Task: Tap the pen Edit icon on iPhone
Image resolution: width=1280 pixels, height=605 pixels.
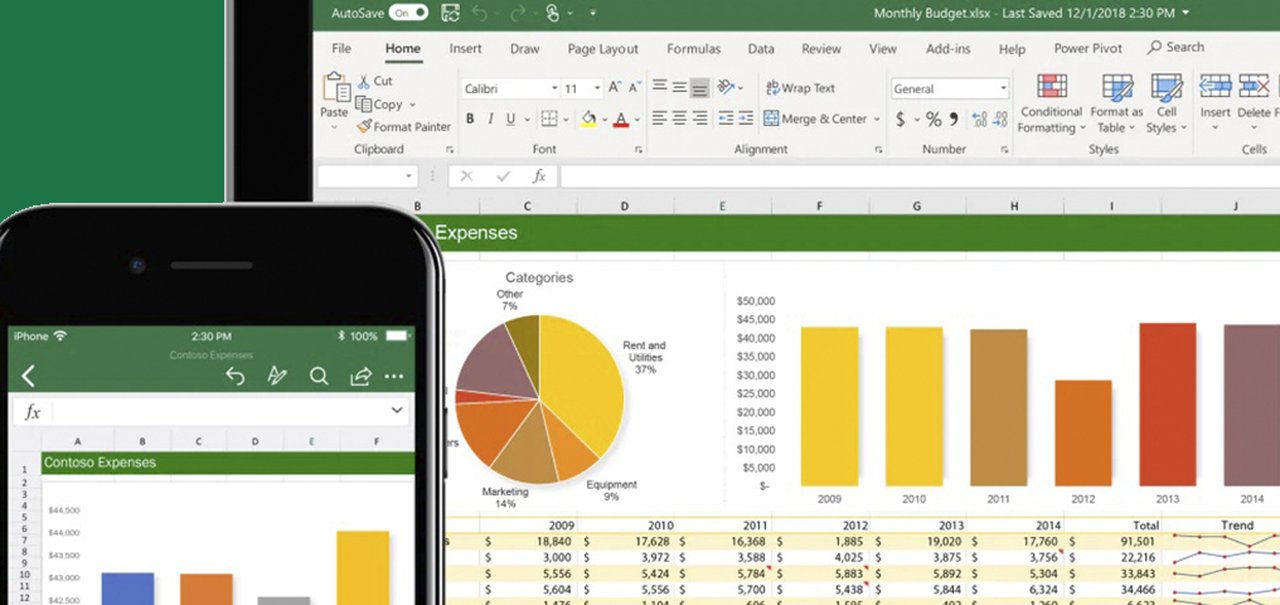Action: tap(277, 376)
